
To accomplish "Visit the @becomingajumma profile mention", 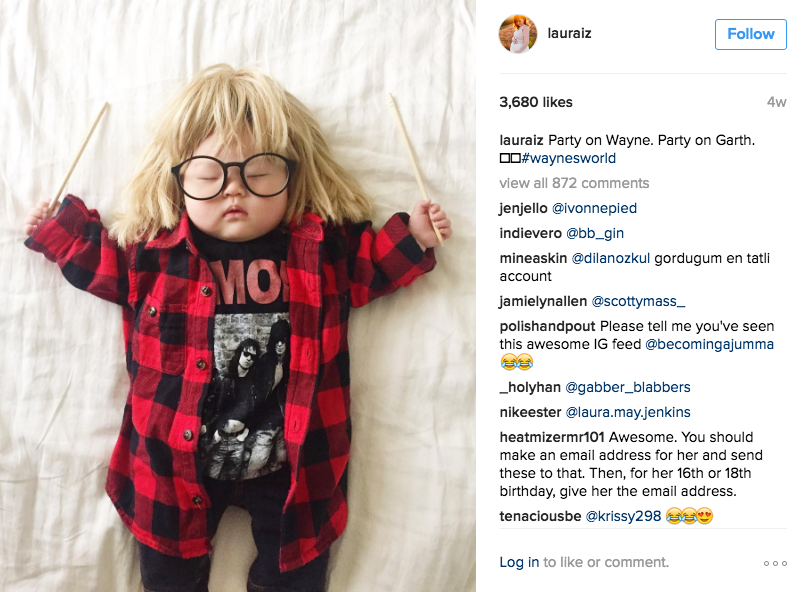I will 709,344.
